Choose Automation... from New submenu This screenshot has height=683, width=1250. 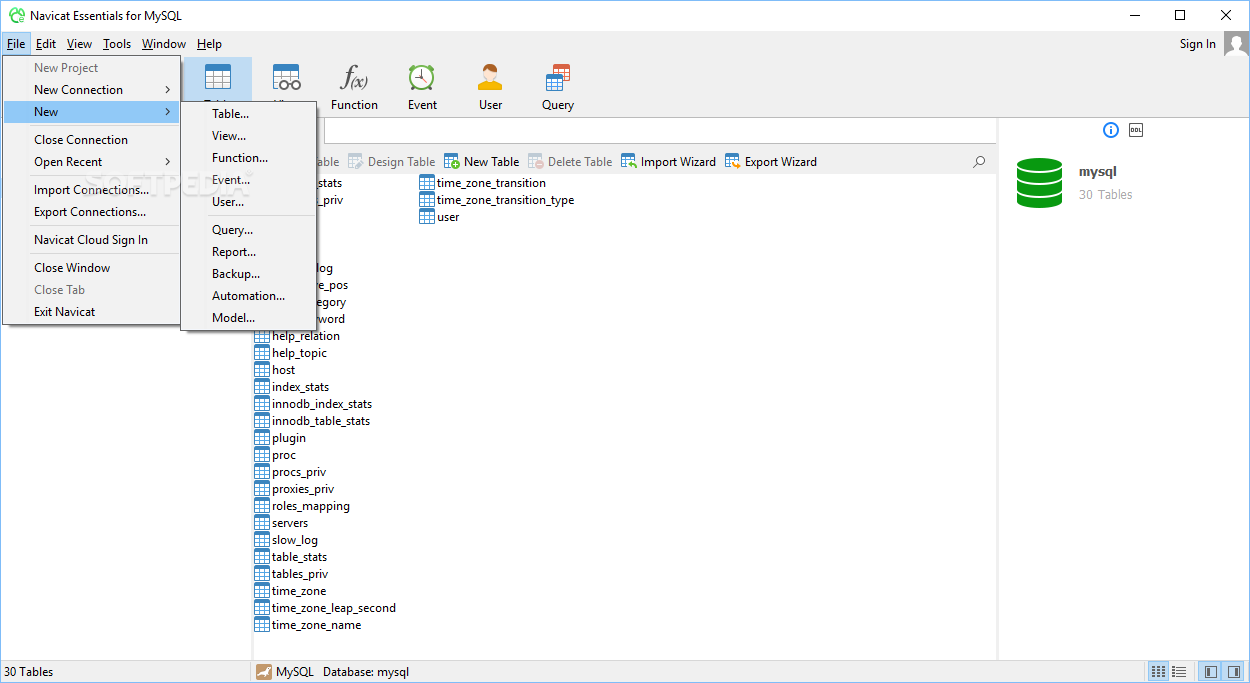click(x=248, y=296)
